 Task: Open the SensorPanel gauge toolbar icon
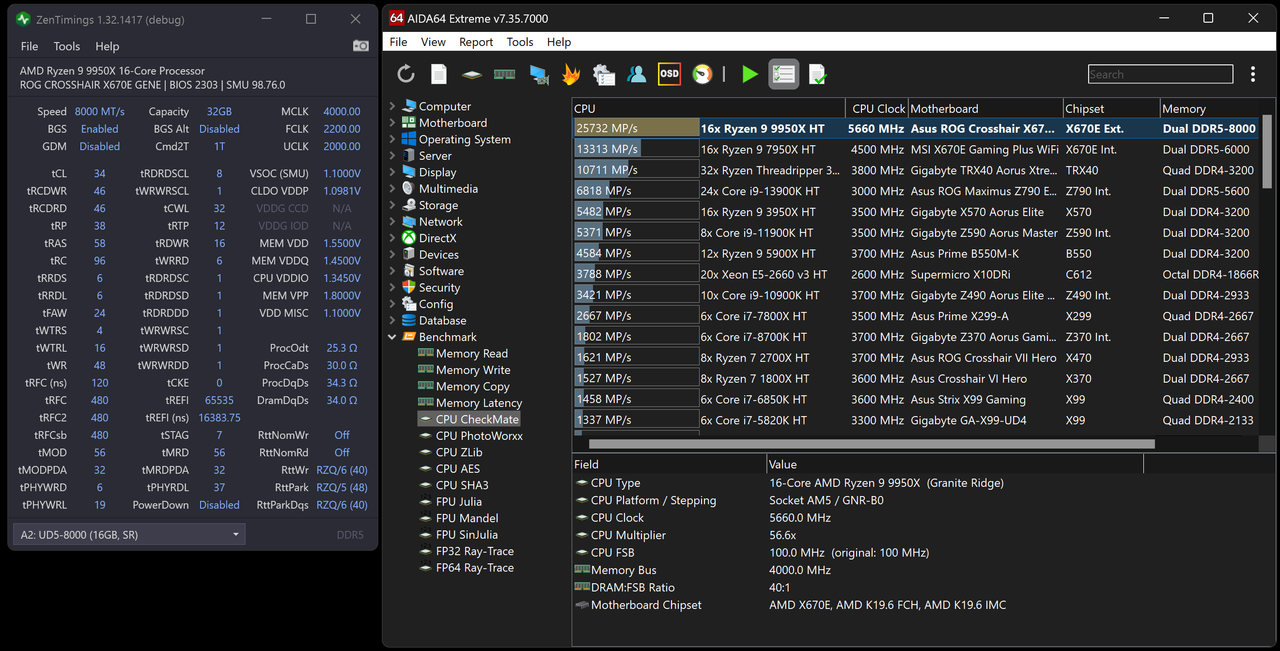pyautogui.click(x=703, y=74)
